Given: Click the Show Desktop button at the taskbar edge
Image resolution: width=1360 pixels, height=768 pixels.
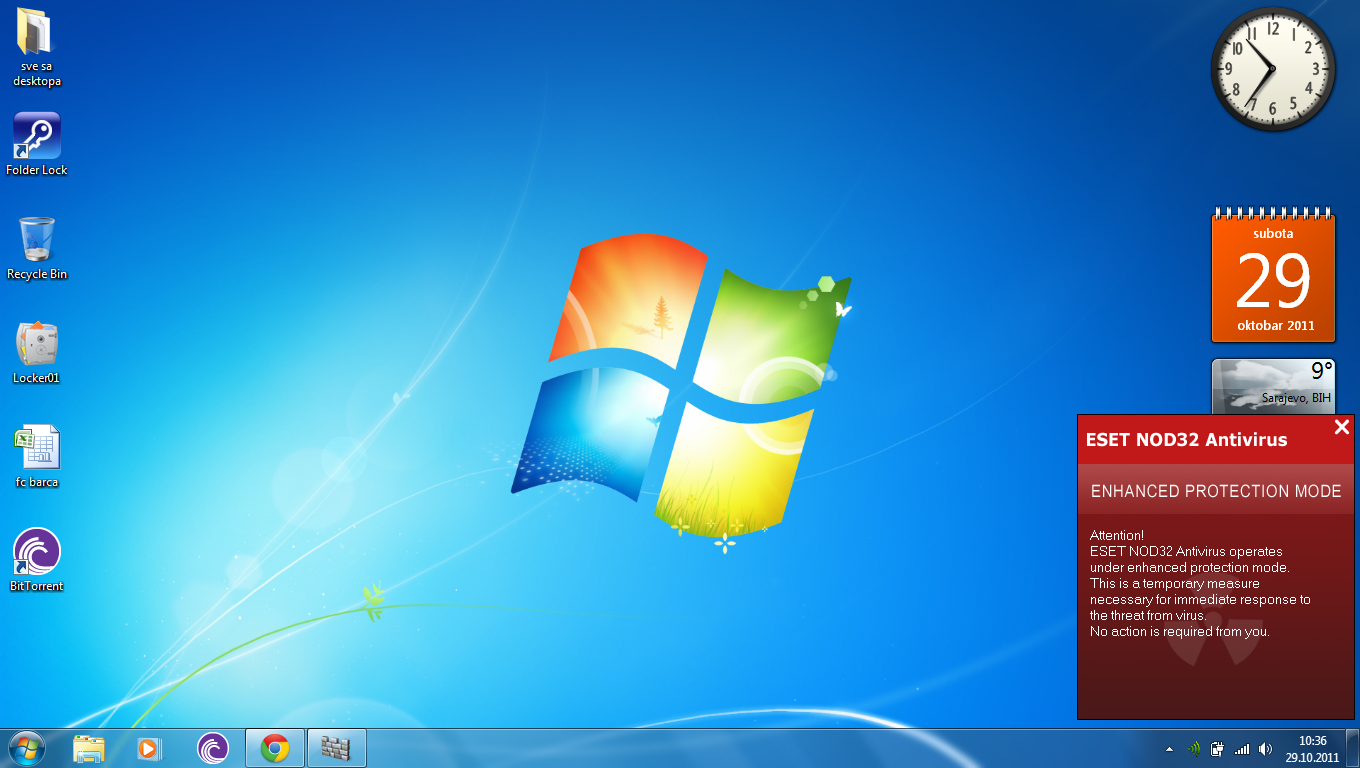Looking at the screenshot, I should point(1352,748).
